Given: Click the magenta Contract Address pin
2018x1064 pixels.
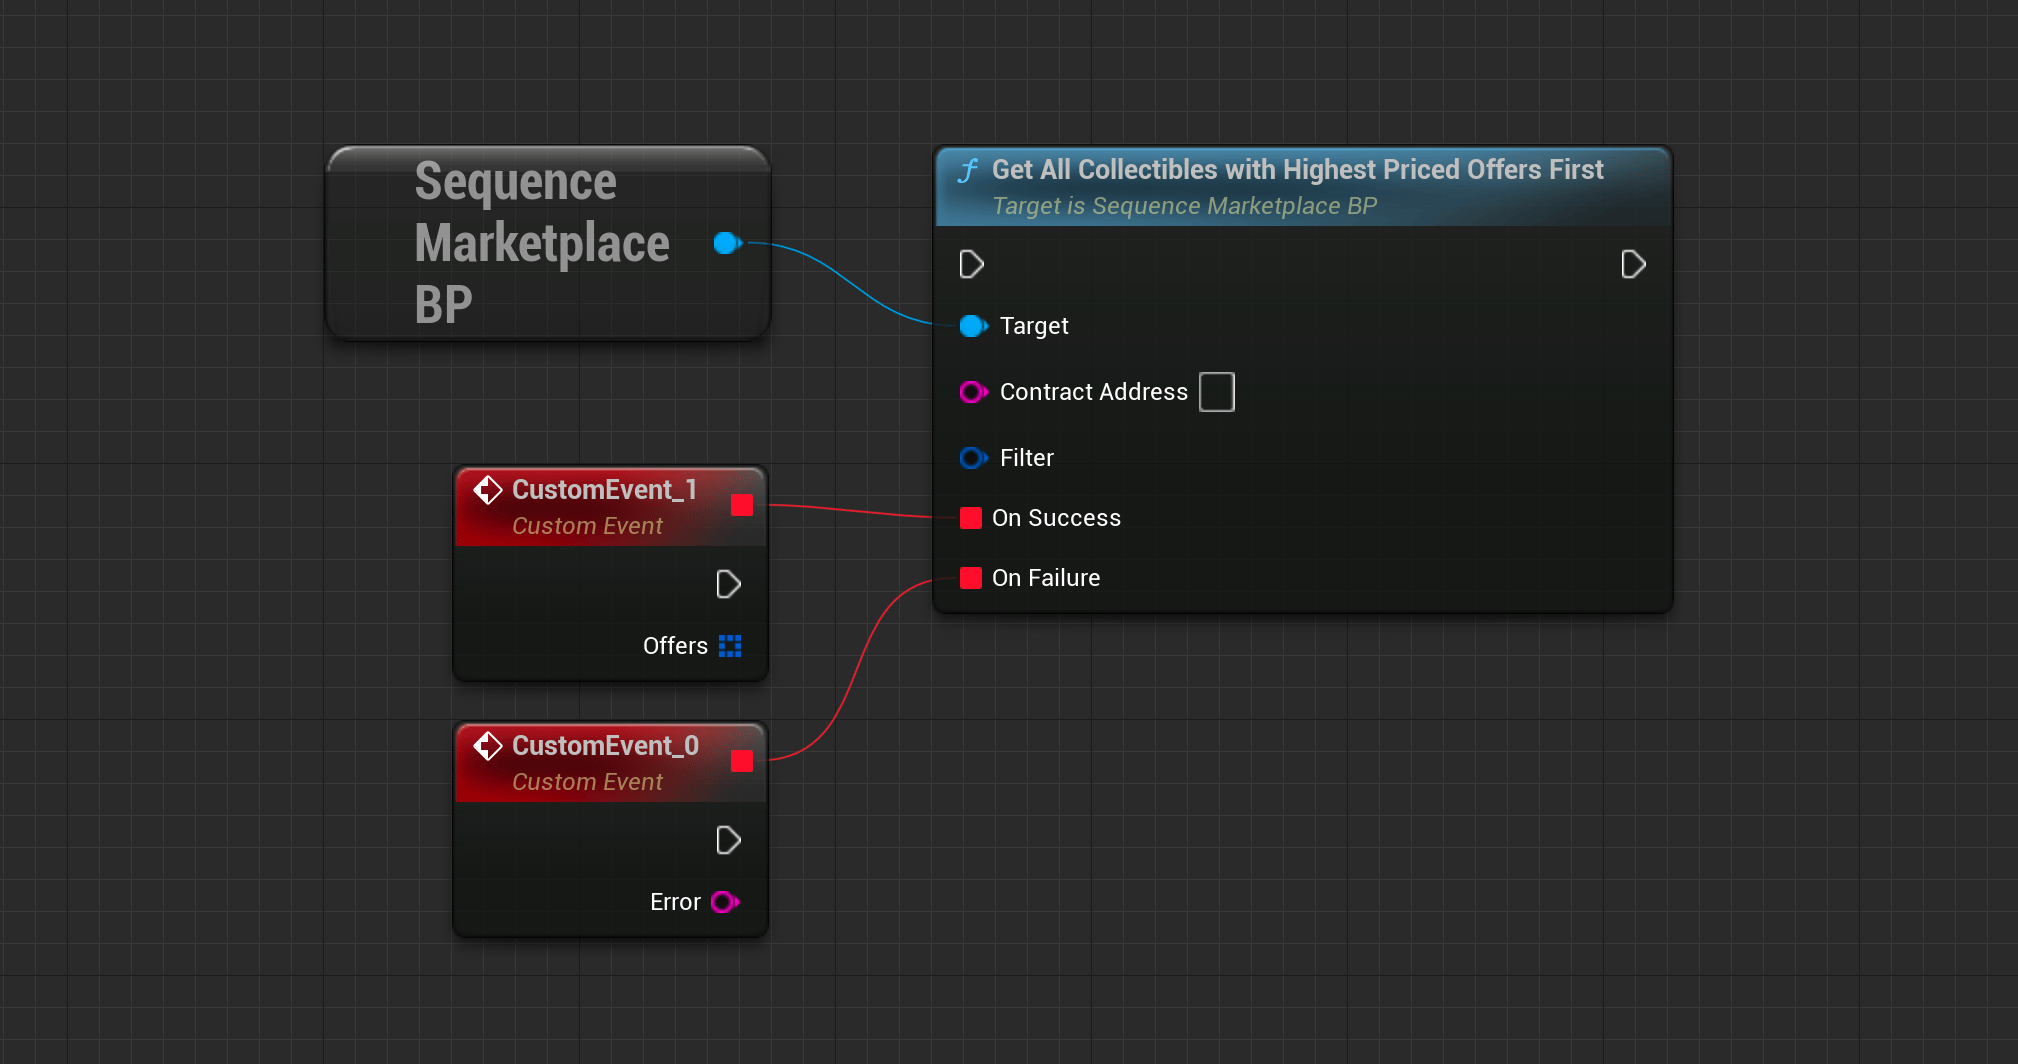Looking at the screenshot, I should 973,392.
